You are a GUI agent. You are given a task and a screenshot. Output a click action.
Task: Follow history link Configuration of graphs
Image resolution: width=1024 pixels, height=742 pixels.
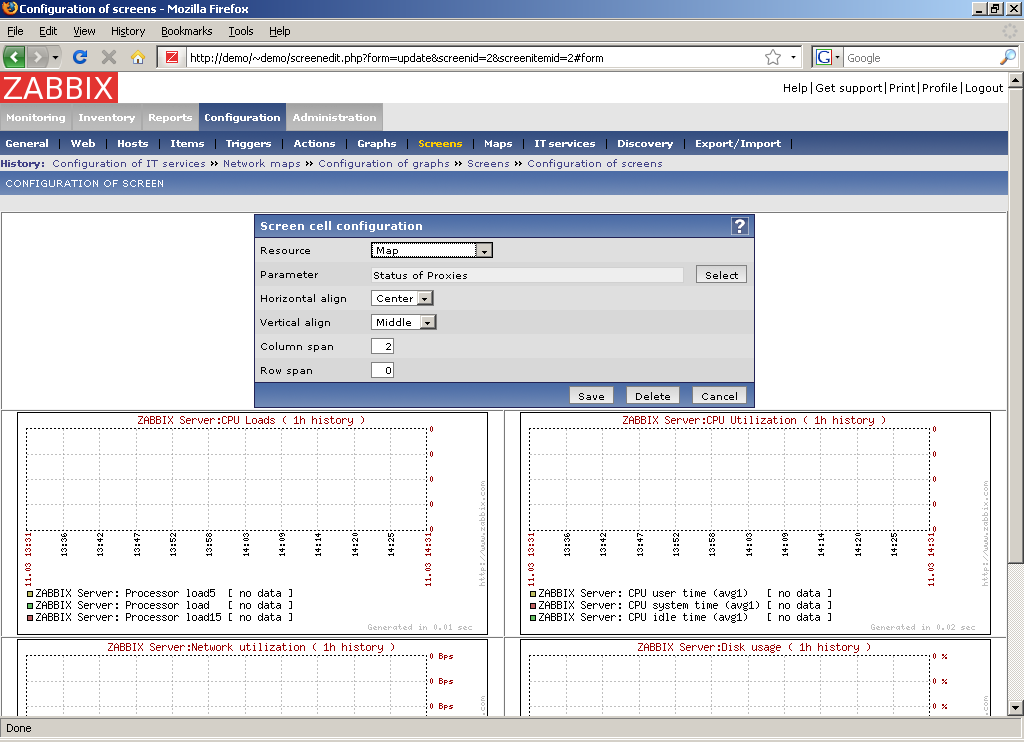coord(384,164)
